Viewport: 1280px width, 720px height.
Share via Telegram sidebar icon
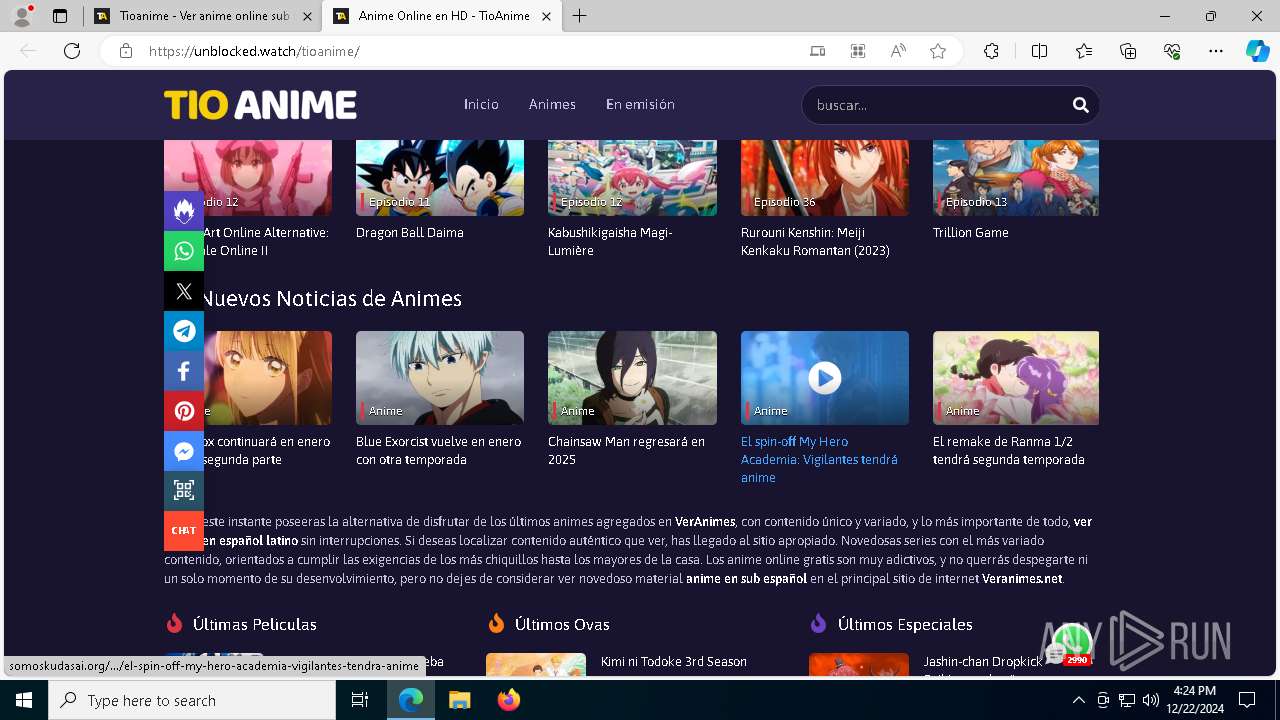(184, 331)
